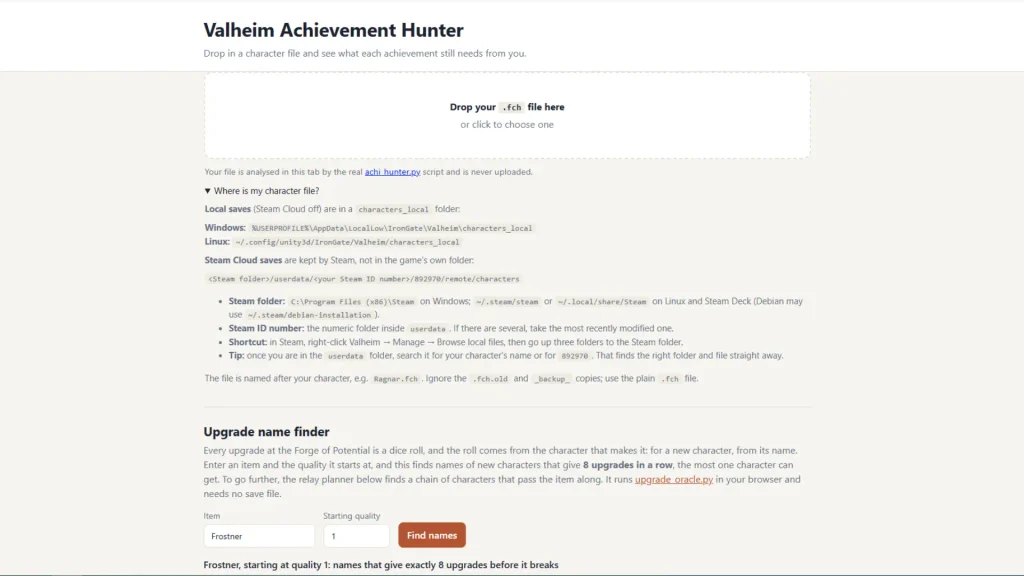Click the 'Shortcut:' bullet label
Image resolution: width=1024 pixels, height=576 pixels.
coord(248,342)
